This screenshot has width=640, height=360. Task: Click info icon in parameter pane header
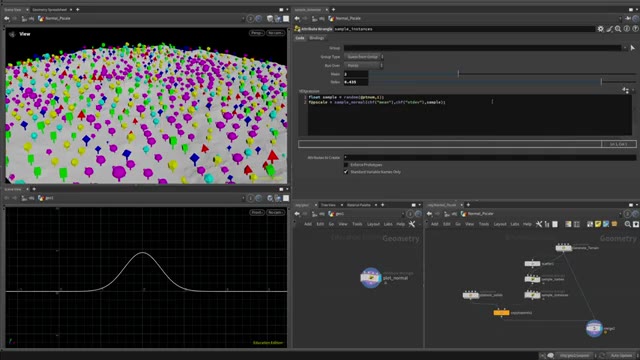point(627,29)
